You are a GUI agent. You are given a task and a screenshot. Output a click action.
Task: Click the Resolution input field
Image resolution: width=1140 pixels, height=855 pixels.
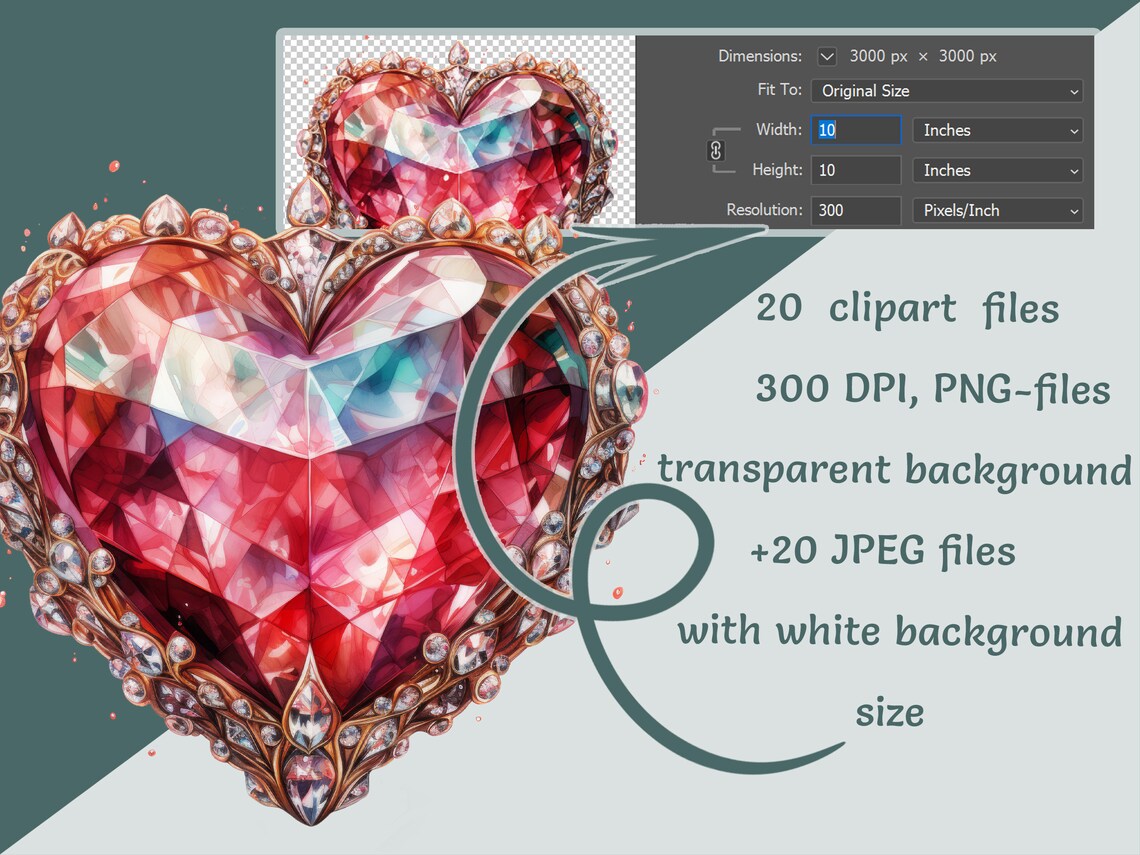856,210
